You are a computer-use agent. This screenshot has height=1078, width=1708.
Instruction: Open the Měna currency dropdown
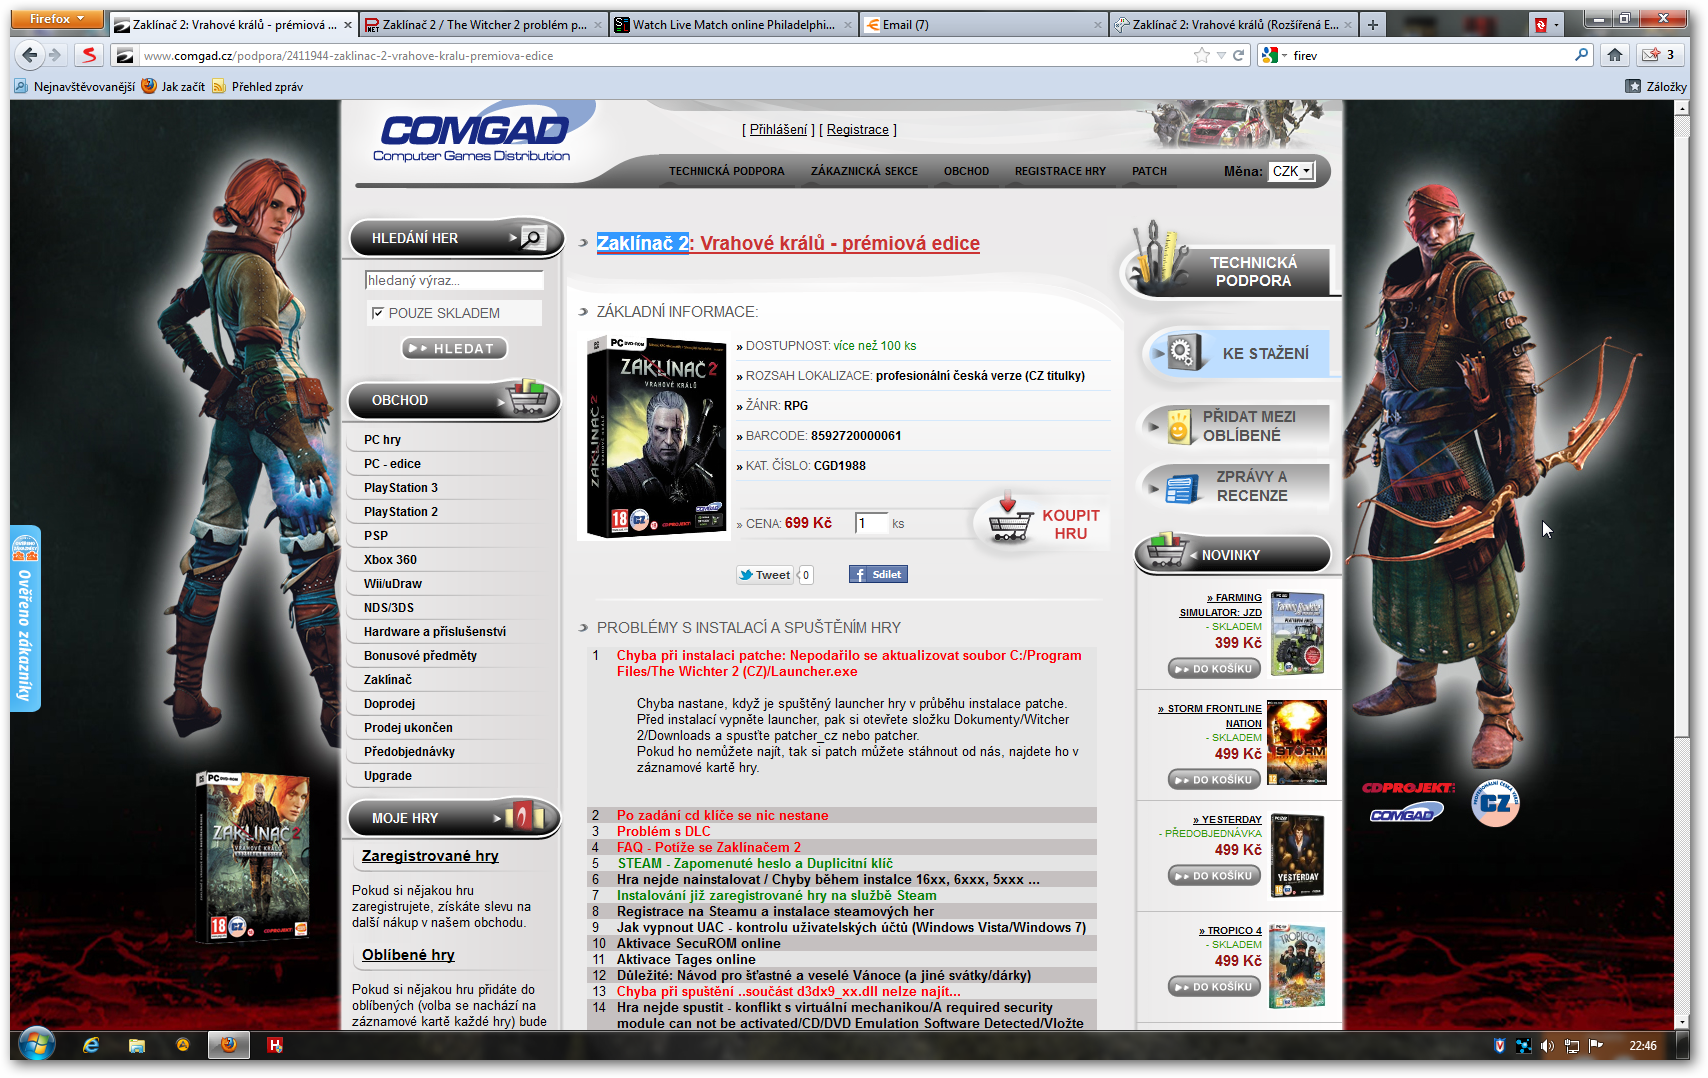(x=1291, y=171)
